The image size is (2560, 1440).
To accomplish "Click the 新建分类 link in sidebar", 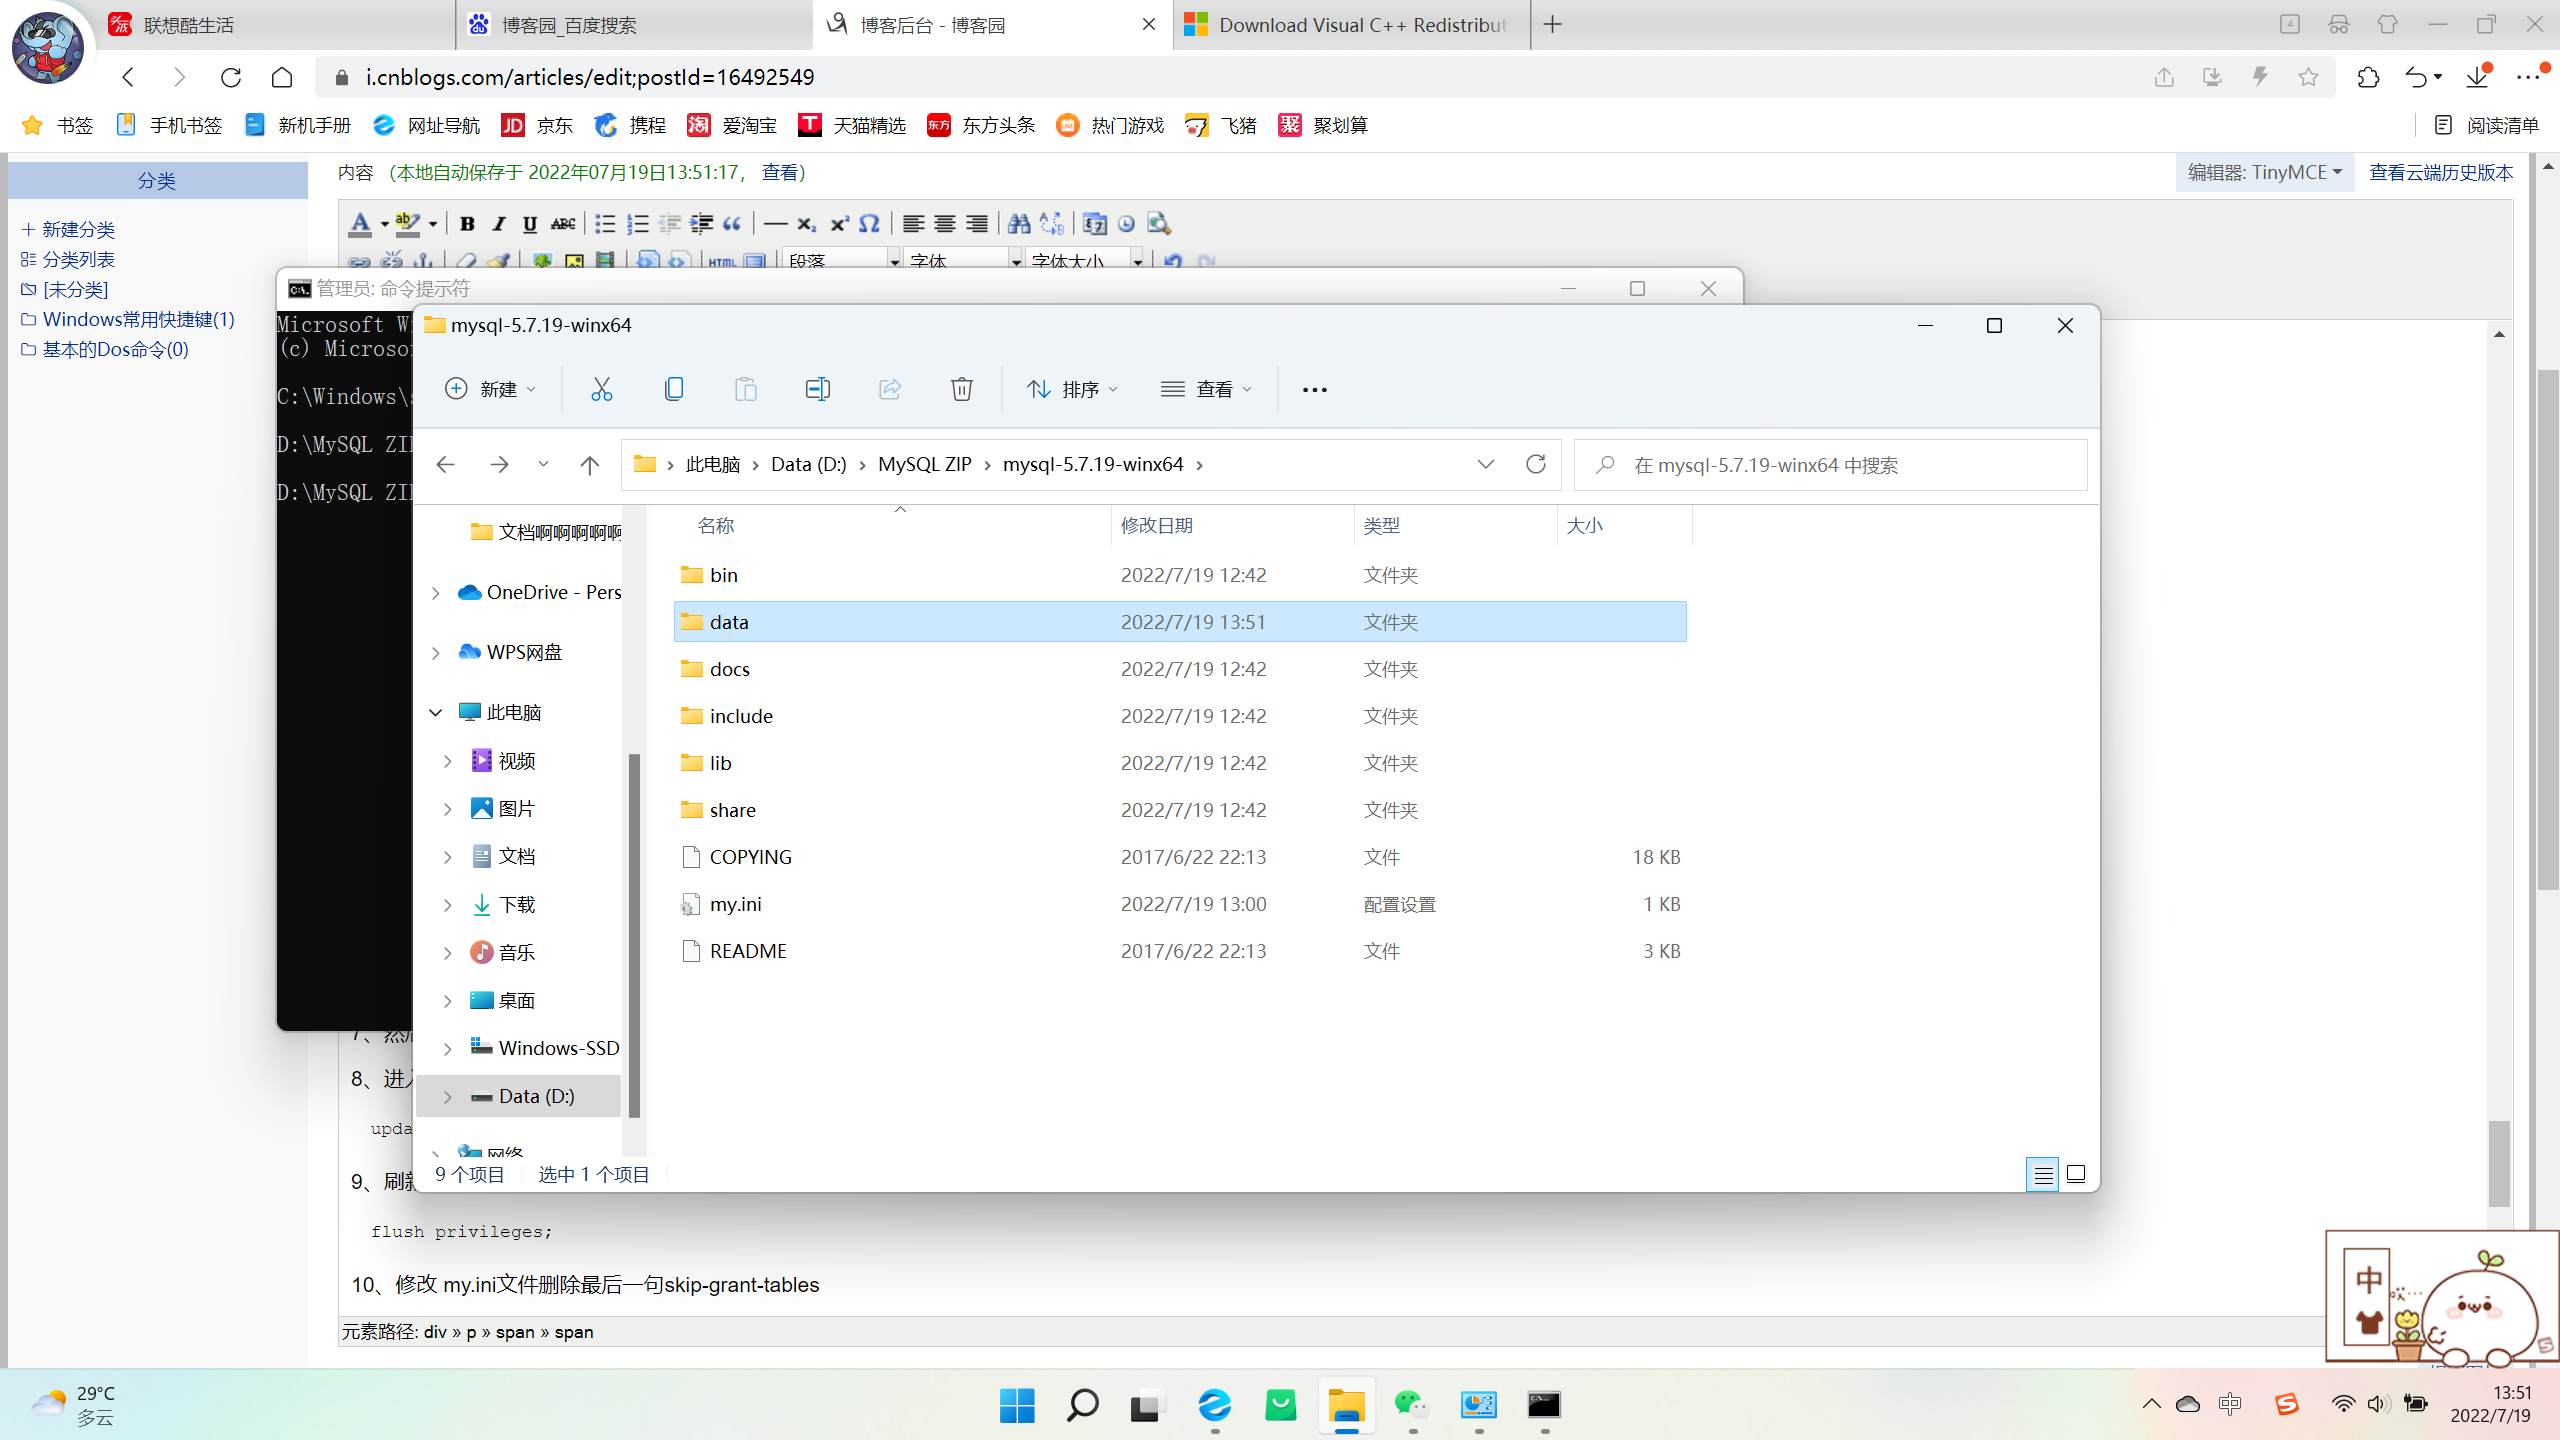I will click(x=78, y=230).
